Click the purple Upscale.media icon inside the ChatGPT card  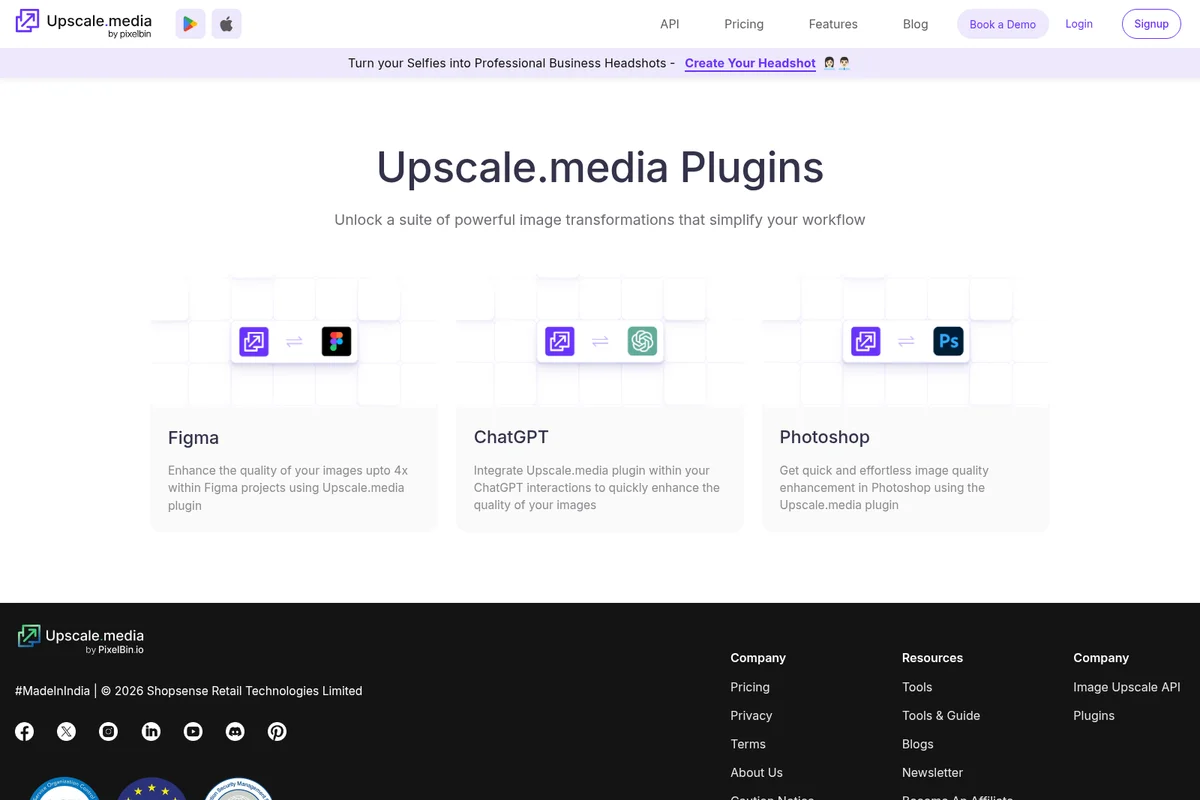coord(559,341)
